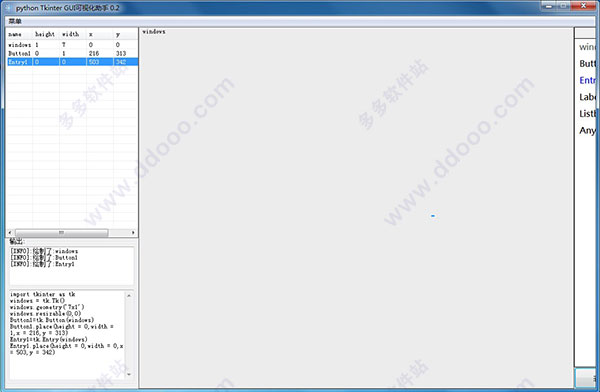Screen dimensions: 600x392
Task: Click the code box's scroll-up arrow
Action: pos(129,296)
